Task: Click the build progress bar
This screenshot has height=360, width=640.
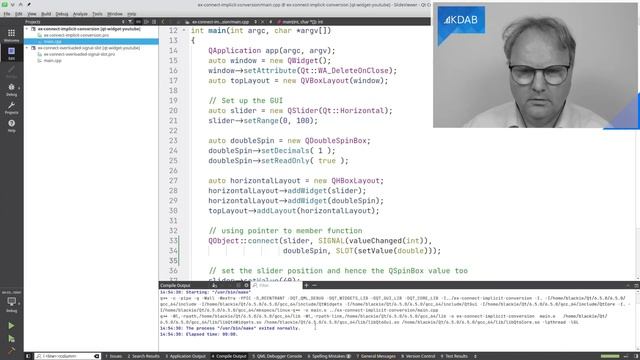Action: (x=610, y=356)
